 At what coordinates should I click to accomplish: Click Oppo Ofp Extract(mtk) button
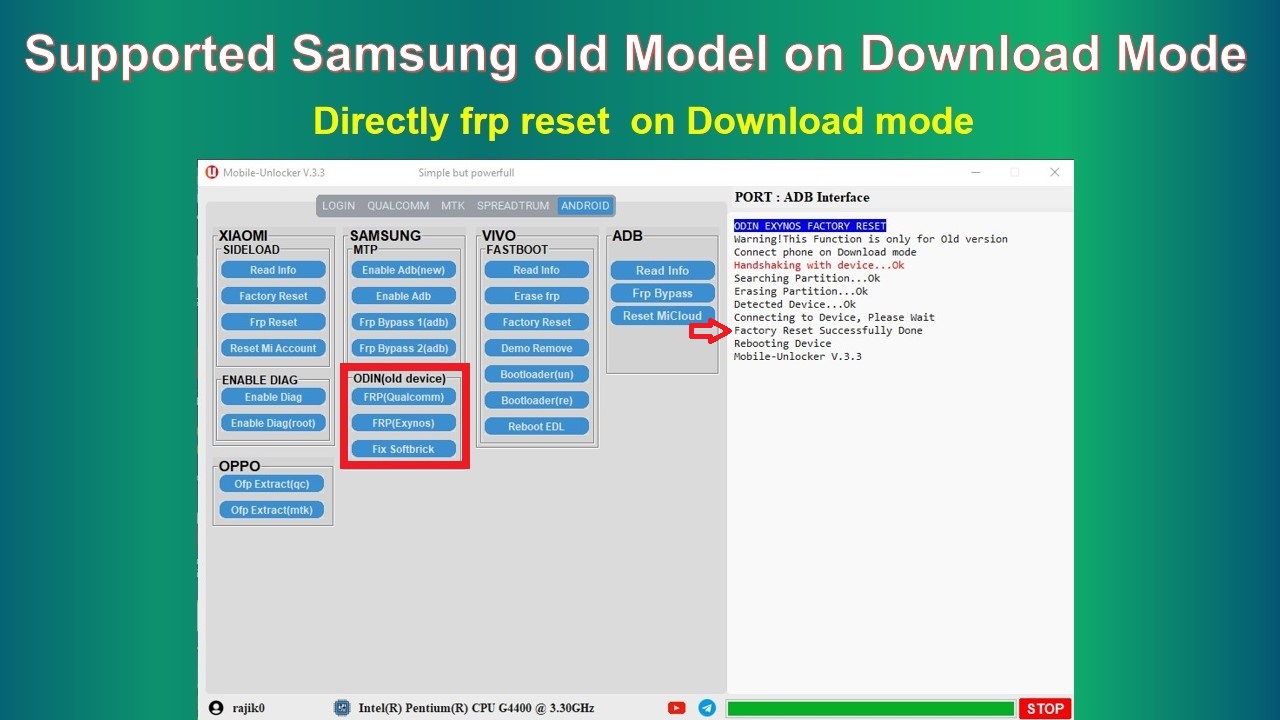coord(272,510)
